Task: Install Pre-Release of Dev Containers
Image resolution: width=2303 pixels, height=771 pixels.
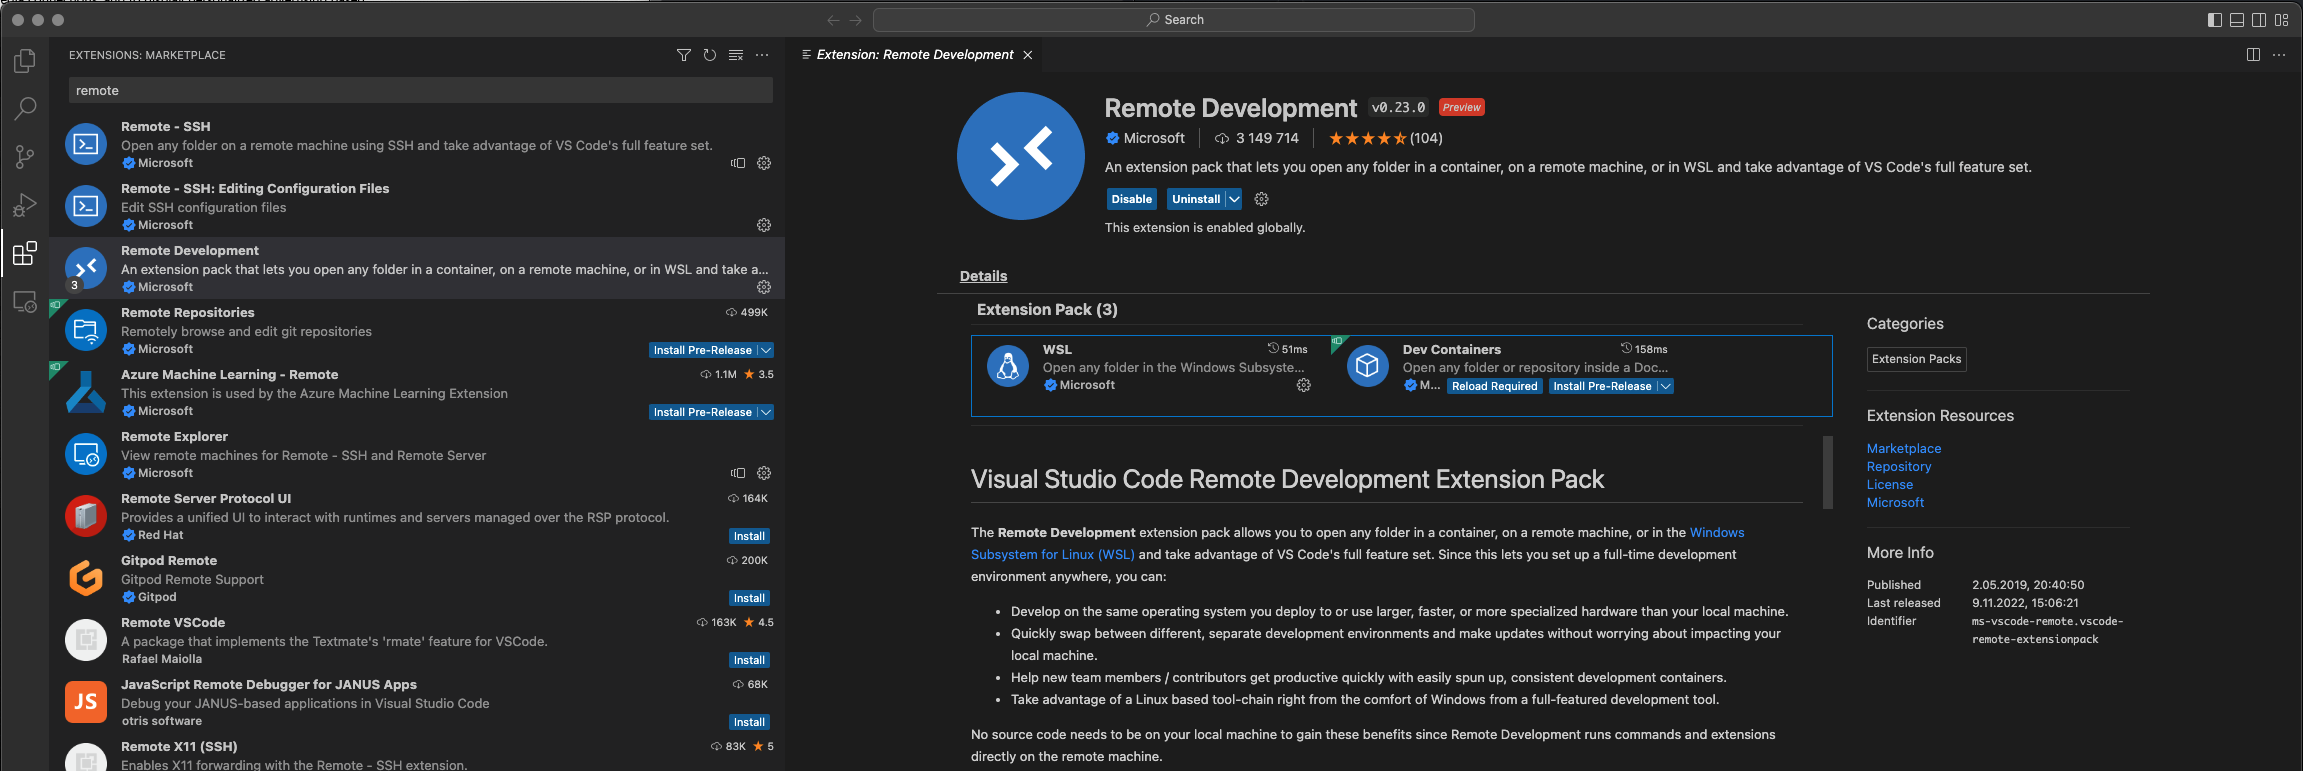Action: coord(1601,386)
